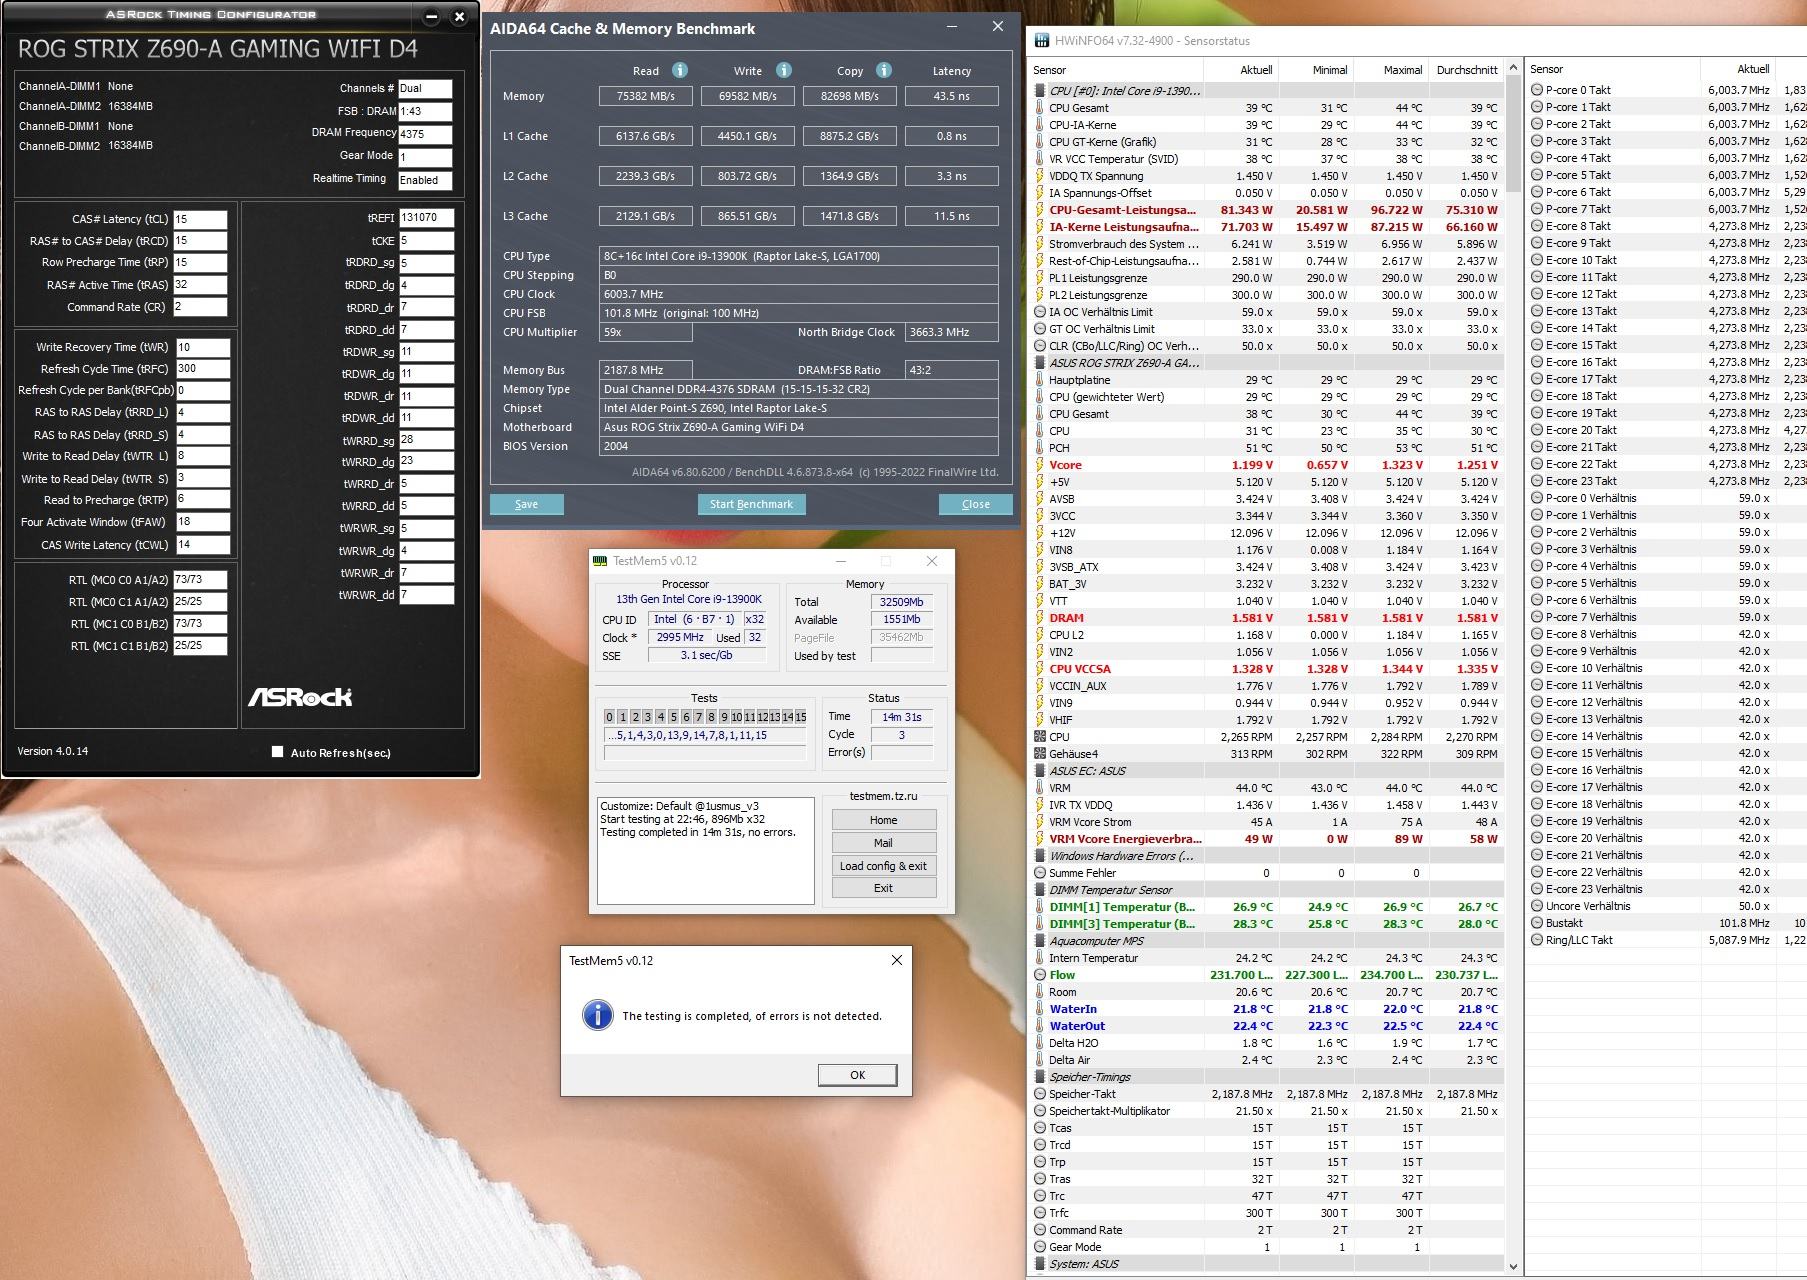Click the Maximal column header in HWiNFO
Viewport: 1807px width, 1280px height.
pos(1391,70)
